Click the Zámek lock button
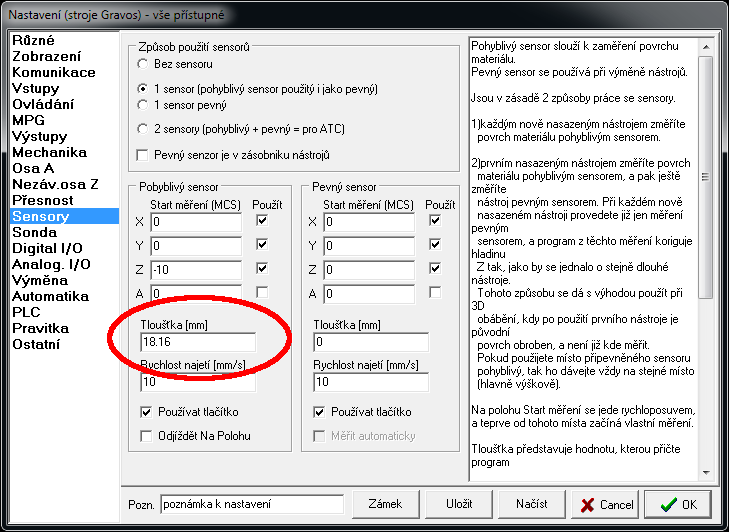 [385, 504]
